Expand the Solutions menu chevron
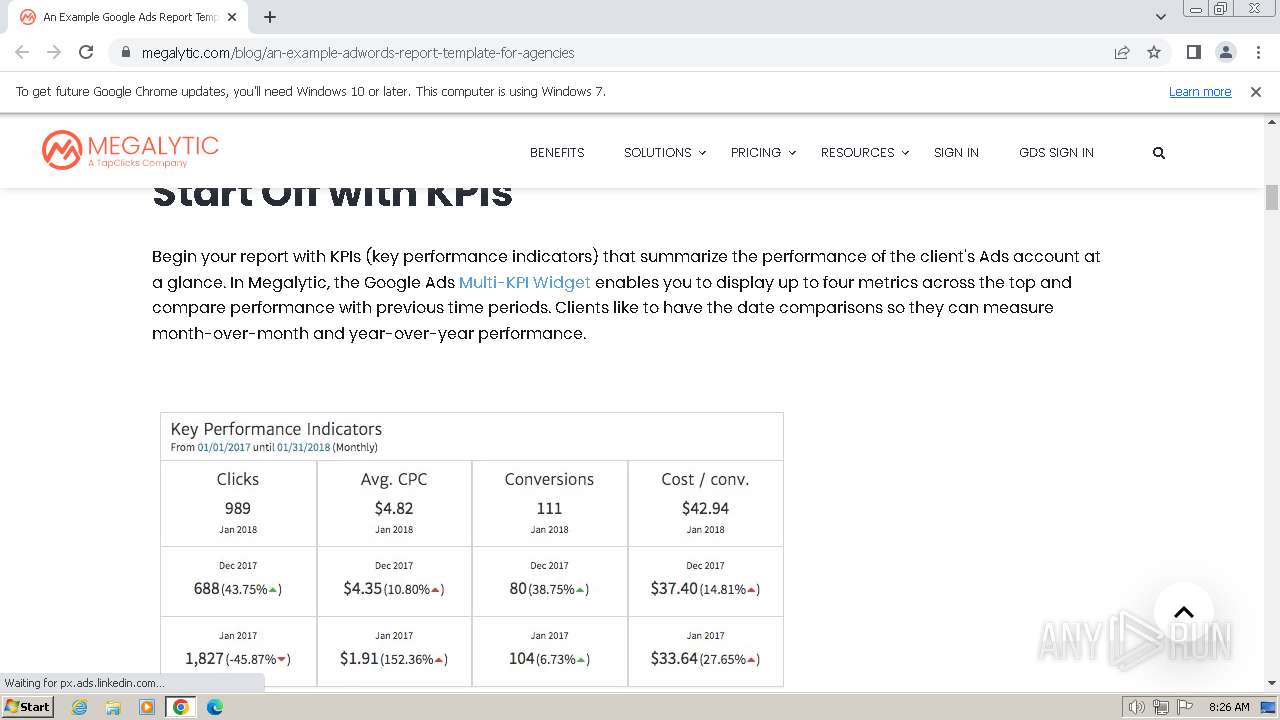Screen dimensions: 1280x720 702,153
